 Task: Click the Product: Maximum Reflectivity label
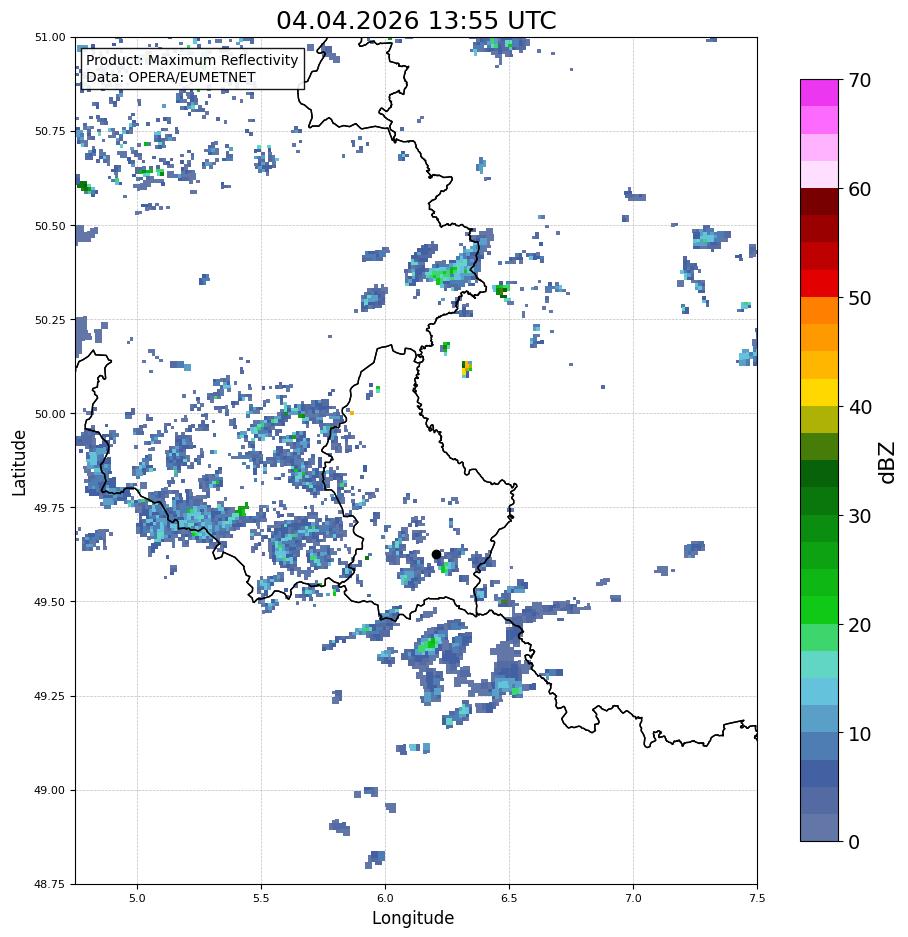[192, 60]
